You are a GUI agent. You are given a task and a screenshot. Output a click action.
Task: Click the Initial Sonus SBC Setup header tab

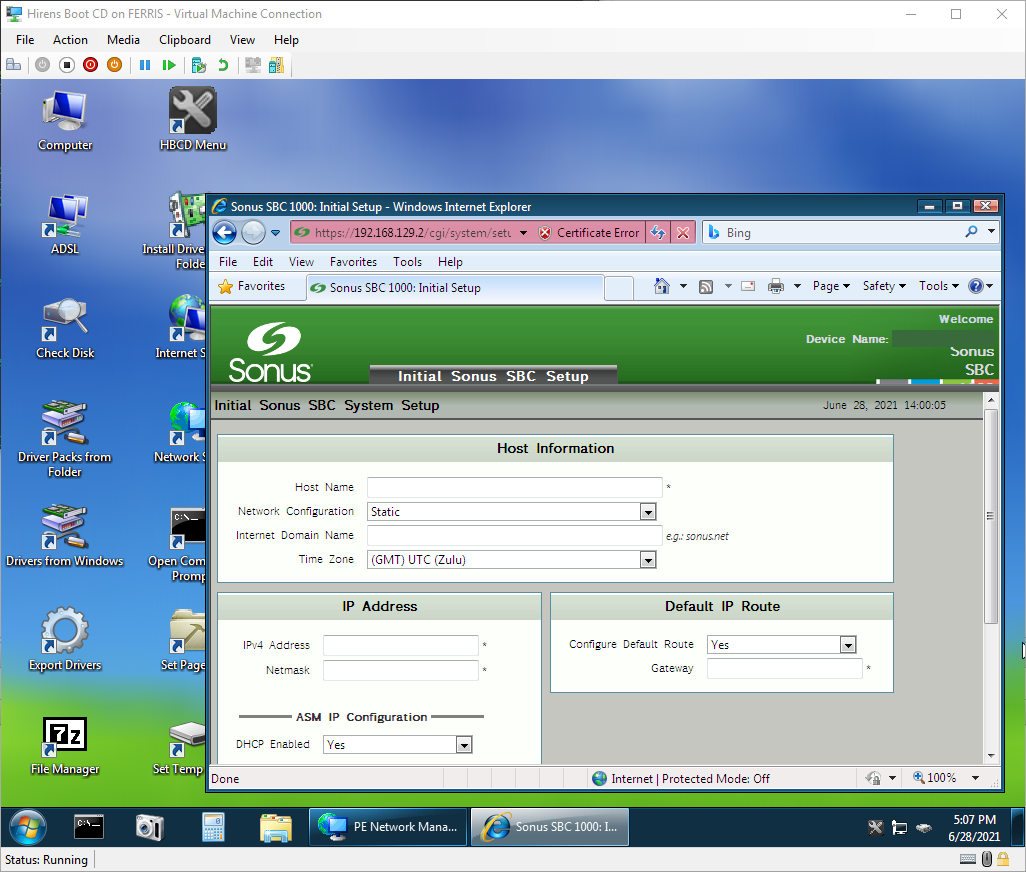coord(493,376)
